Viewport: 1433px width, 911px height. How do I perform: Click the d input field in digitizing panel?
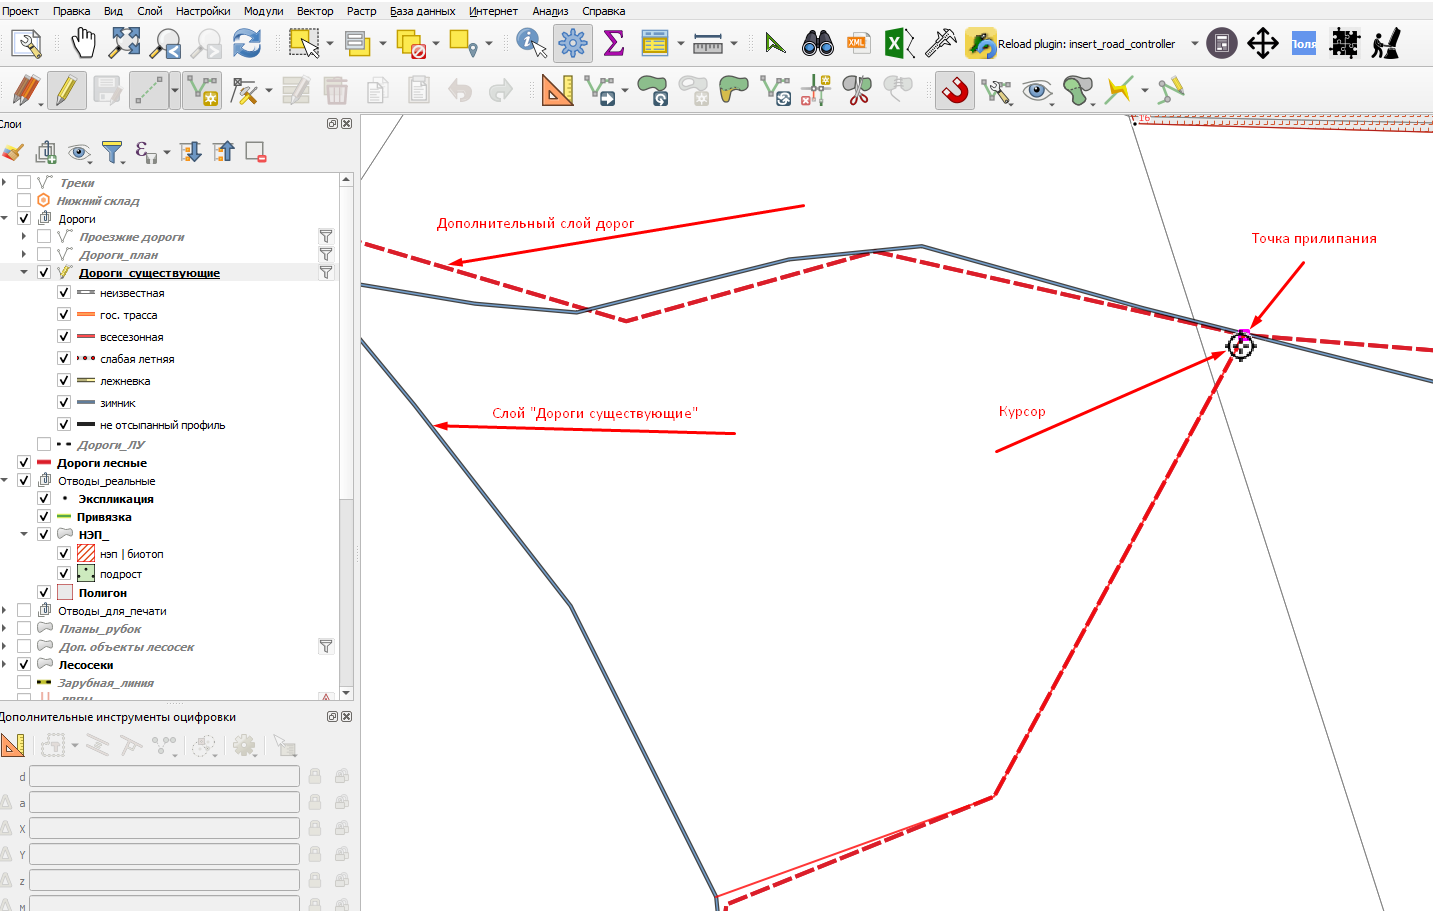(x=164, y=776)
